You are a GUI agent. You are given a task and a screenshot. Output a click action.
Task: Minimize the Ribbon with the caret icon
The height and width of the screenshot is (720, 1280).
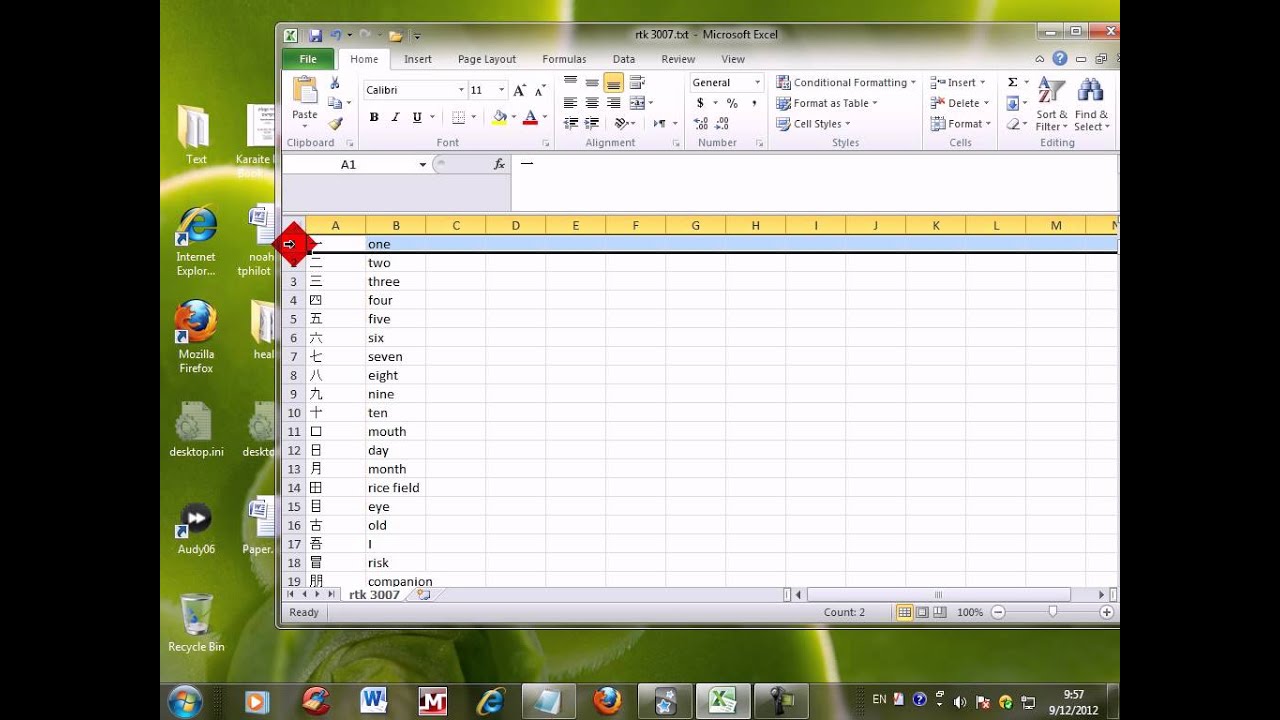click(1040, 59)
